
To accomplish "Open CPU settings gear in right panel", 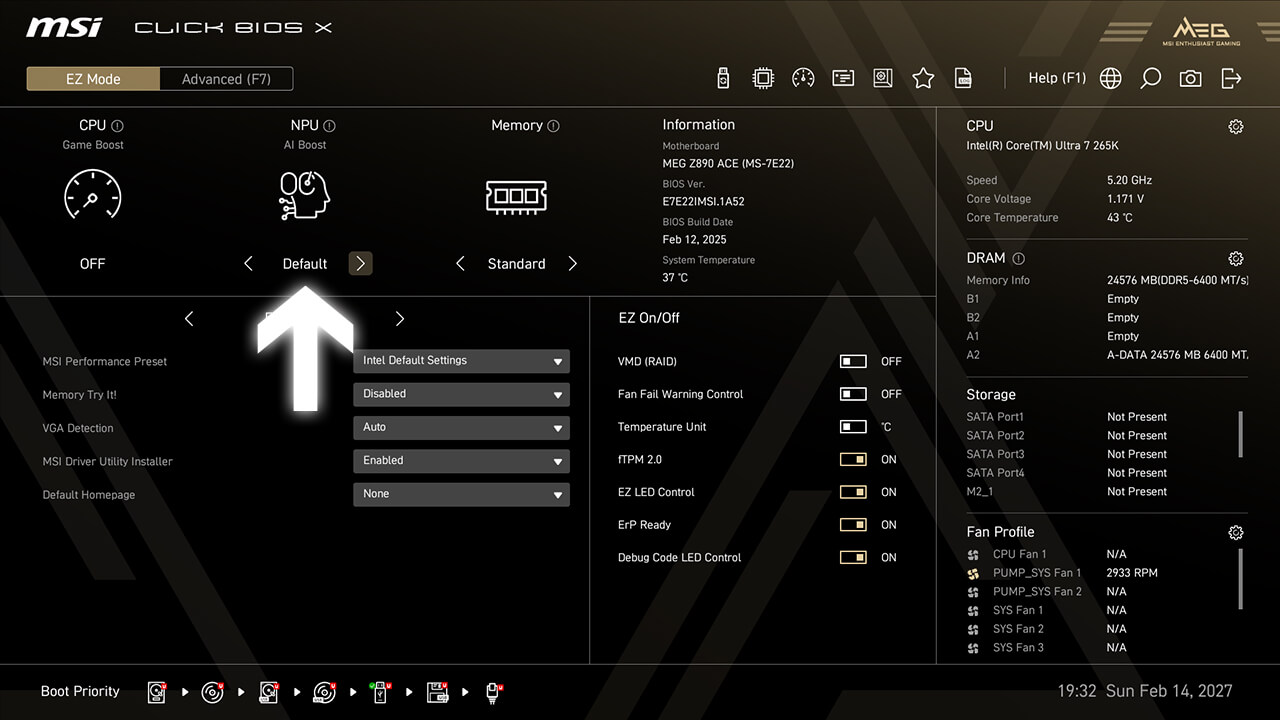I will (1236, 126).
